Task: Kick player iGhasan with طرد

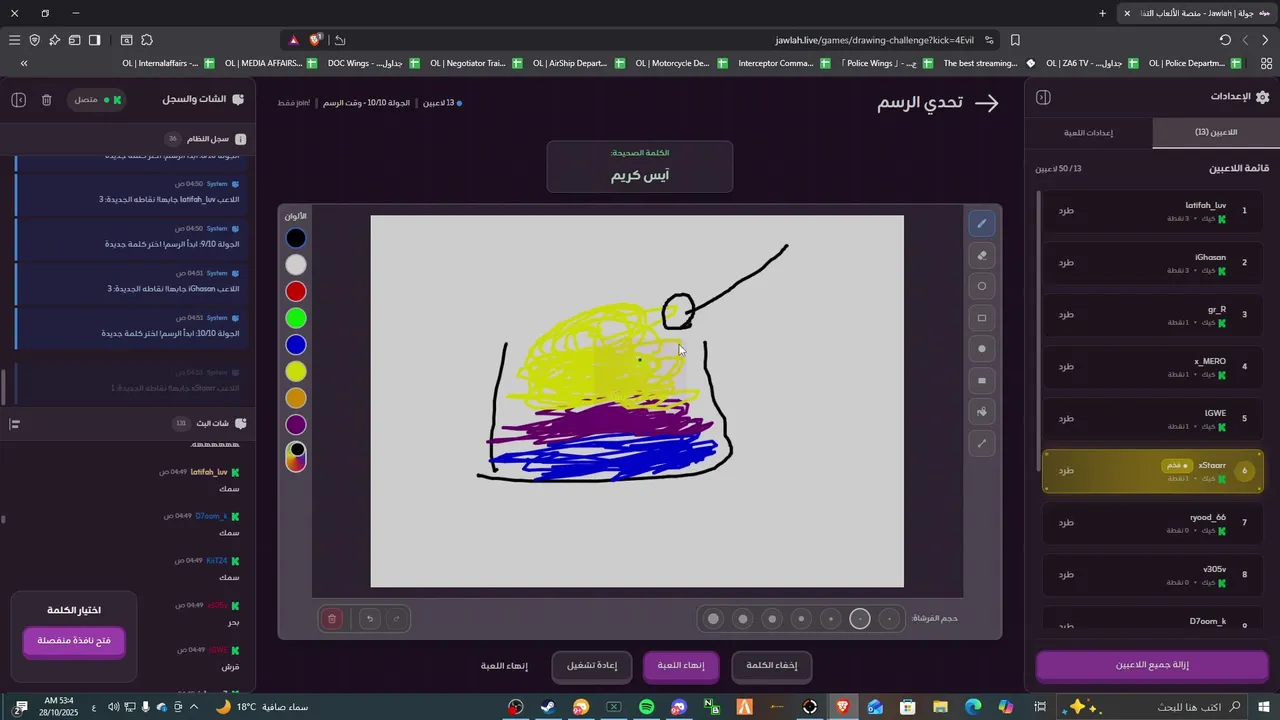Action: click(x=1066, y=263)
